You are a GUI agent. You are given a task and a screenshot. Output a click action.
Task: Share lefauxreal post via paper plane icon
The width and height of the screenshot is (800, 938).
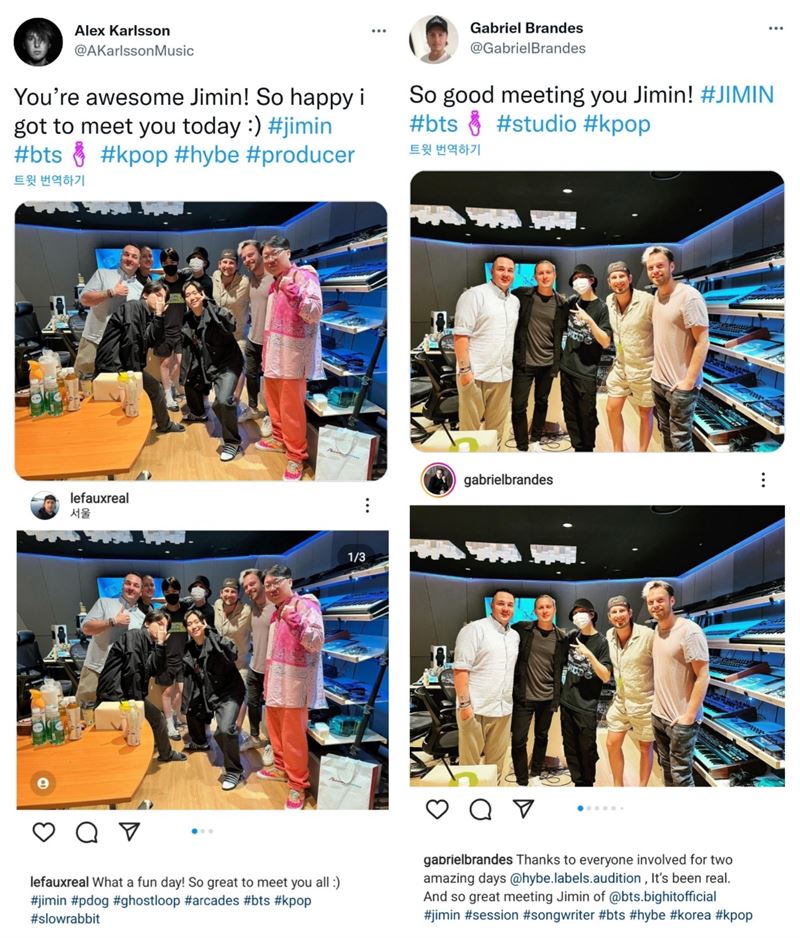click(x=129, y=831)
